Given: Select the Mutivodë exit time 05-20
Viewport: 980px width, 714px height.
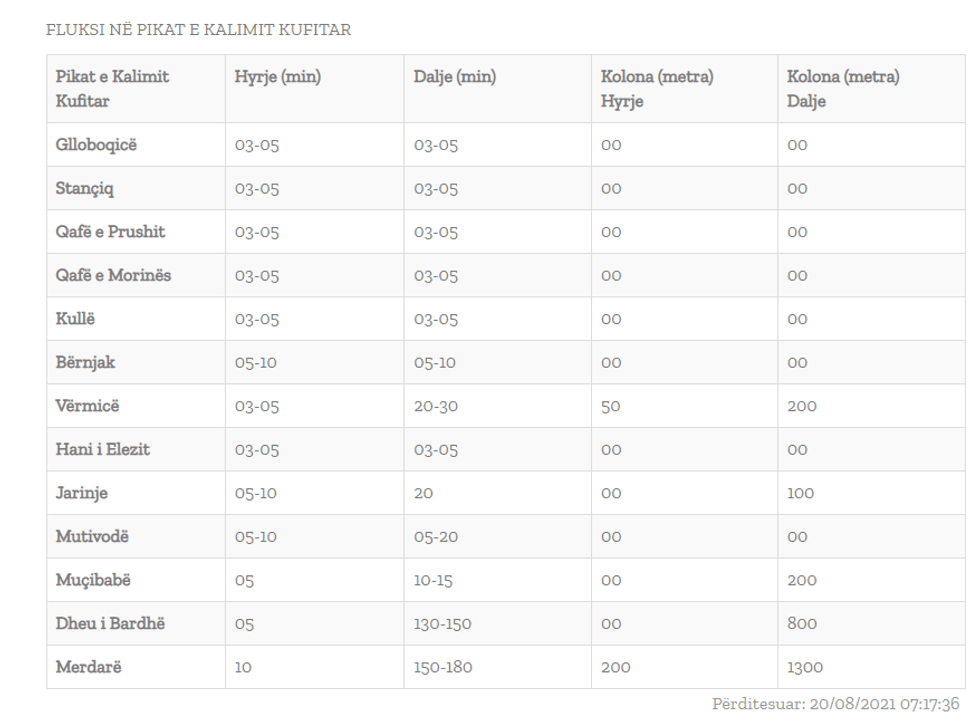Looking at the screenshot, I should (435, 537).
